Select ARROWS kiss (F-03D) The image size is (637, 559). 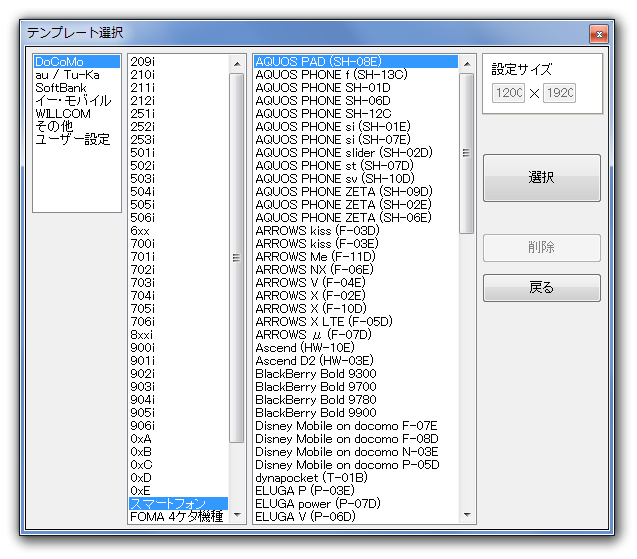click(x=356, y=231)
